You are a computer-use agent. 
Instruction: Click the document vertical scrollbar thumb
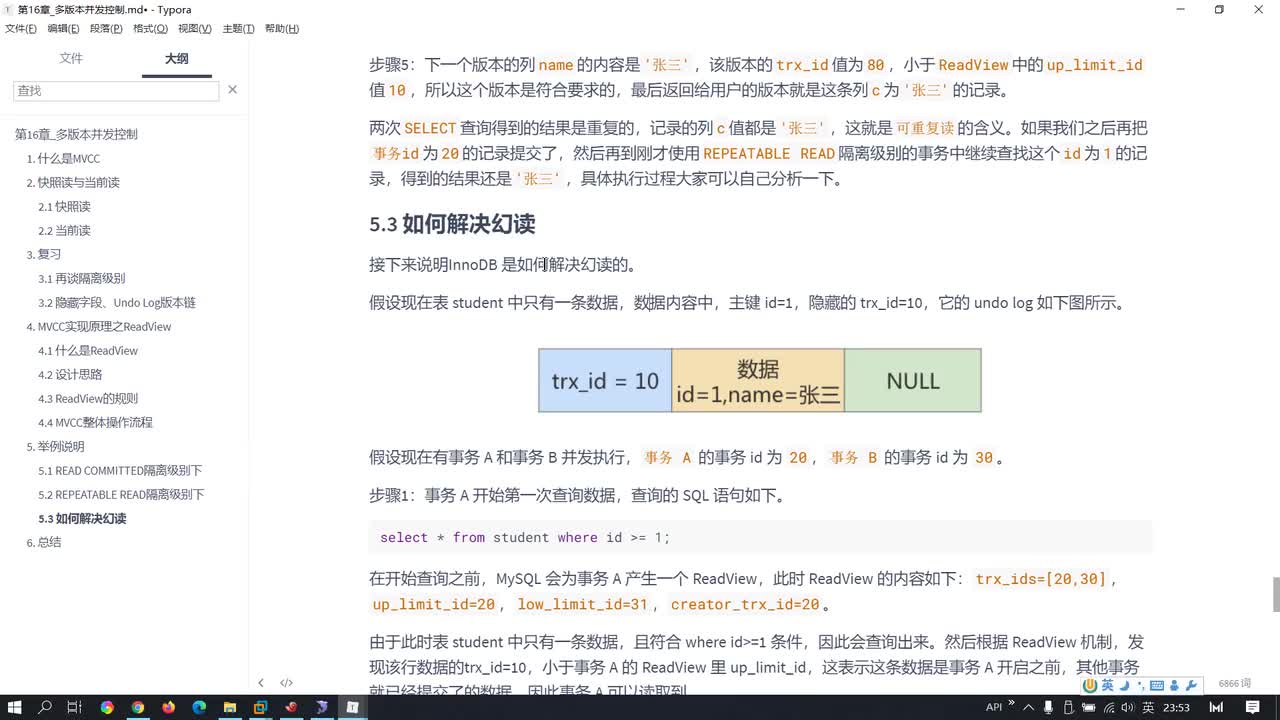tap(1275, 594)
